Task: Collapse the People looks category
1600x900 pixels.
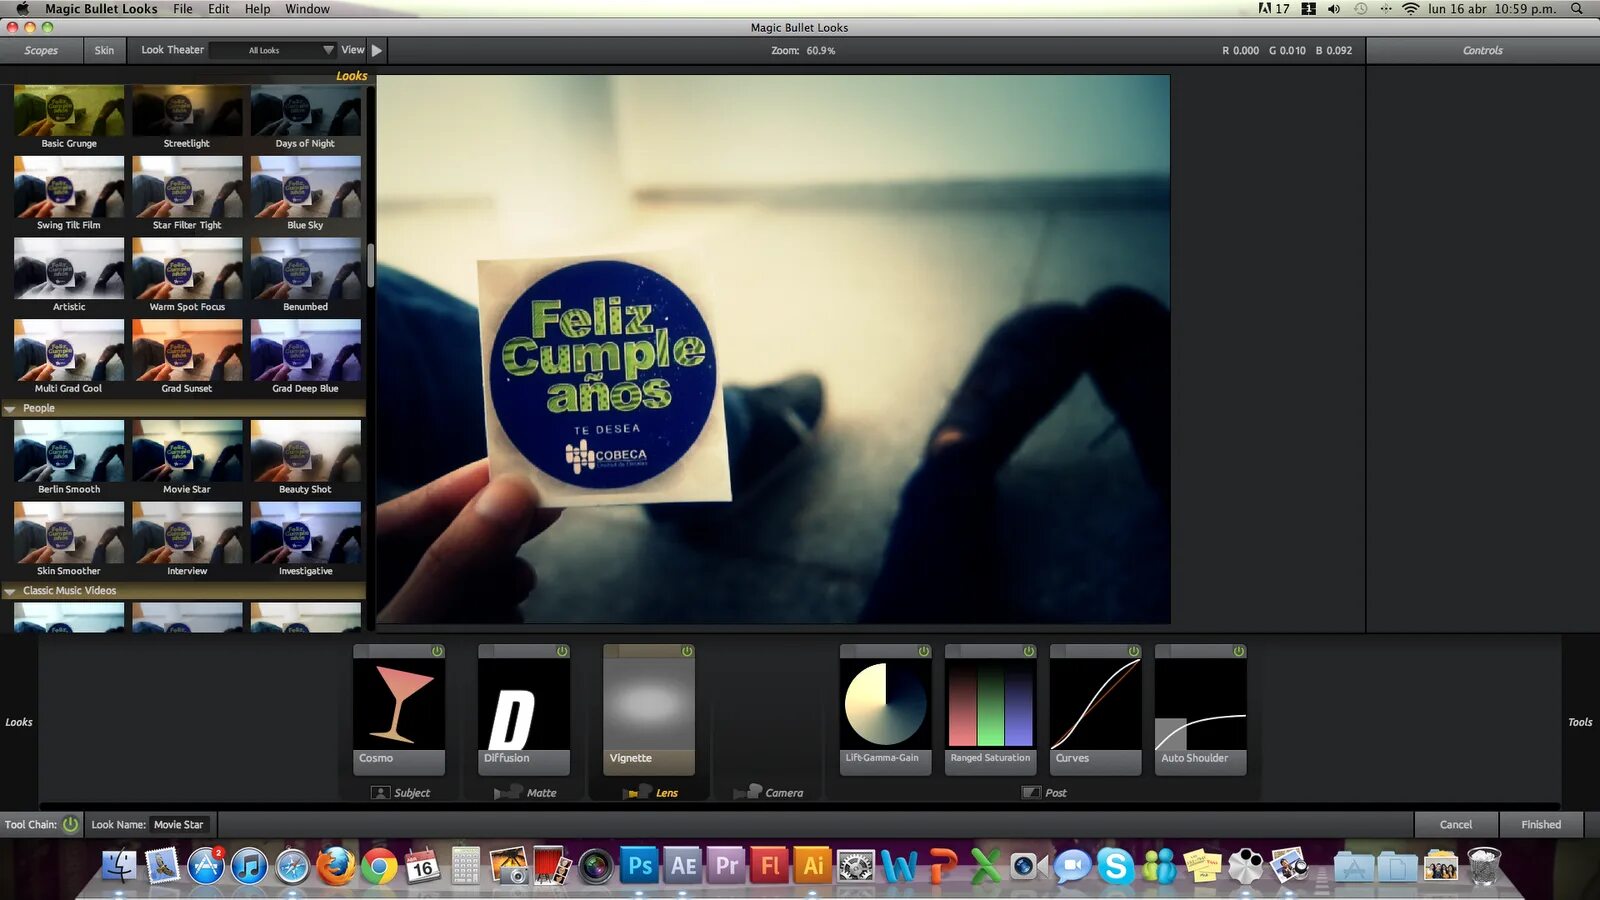Action: pos(10,409)
